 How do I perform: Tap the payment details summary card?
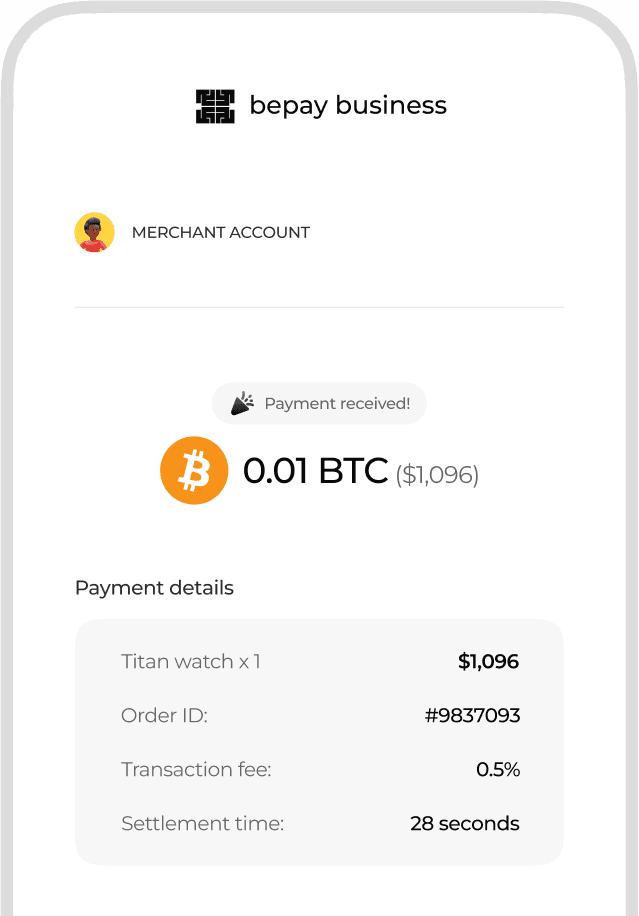(319, 742)
